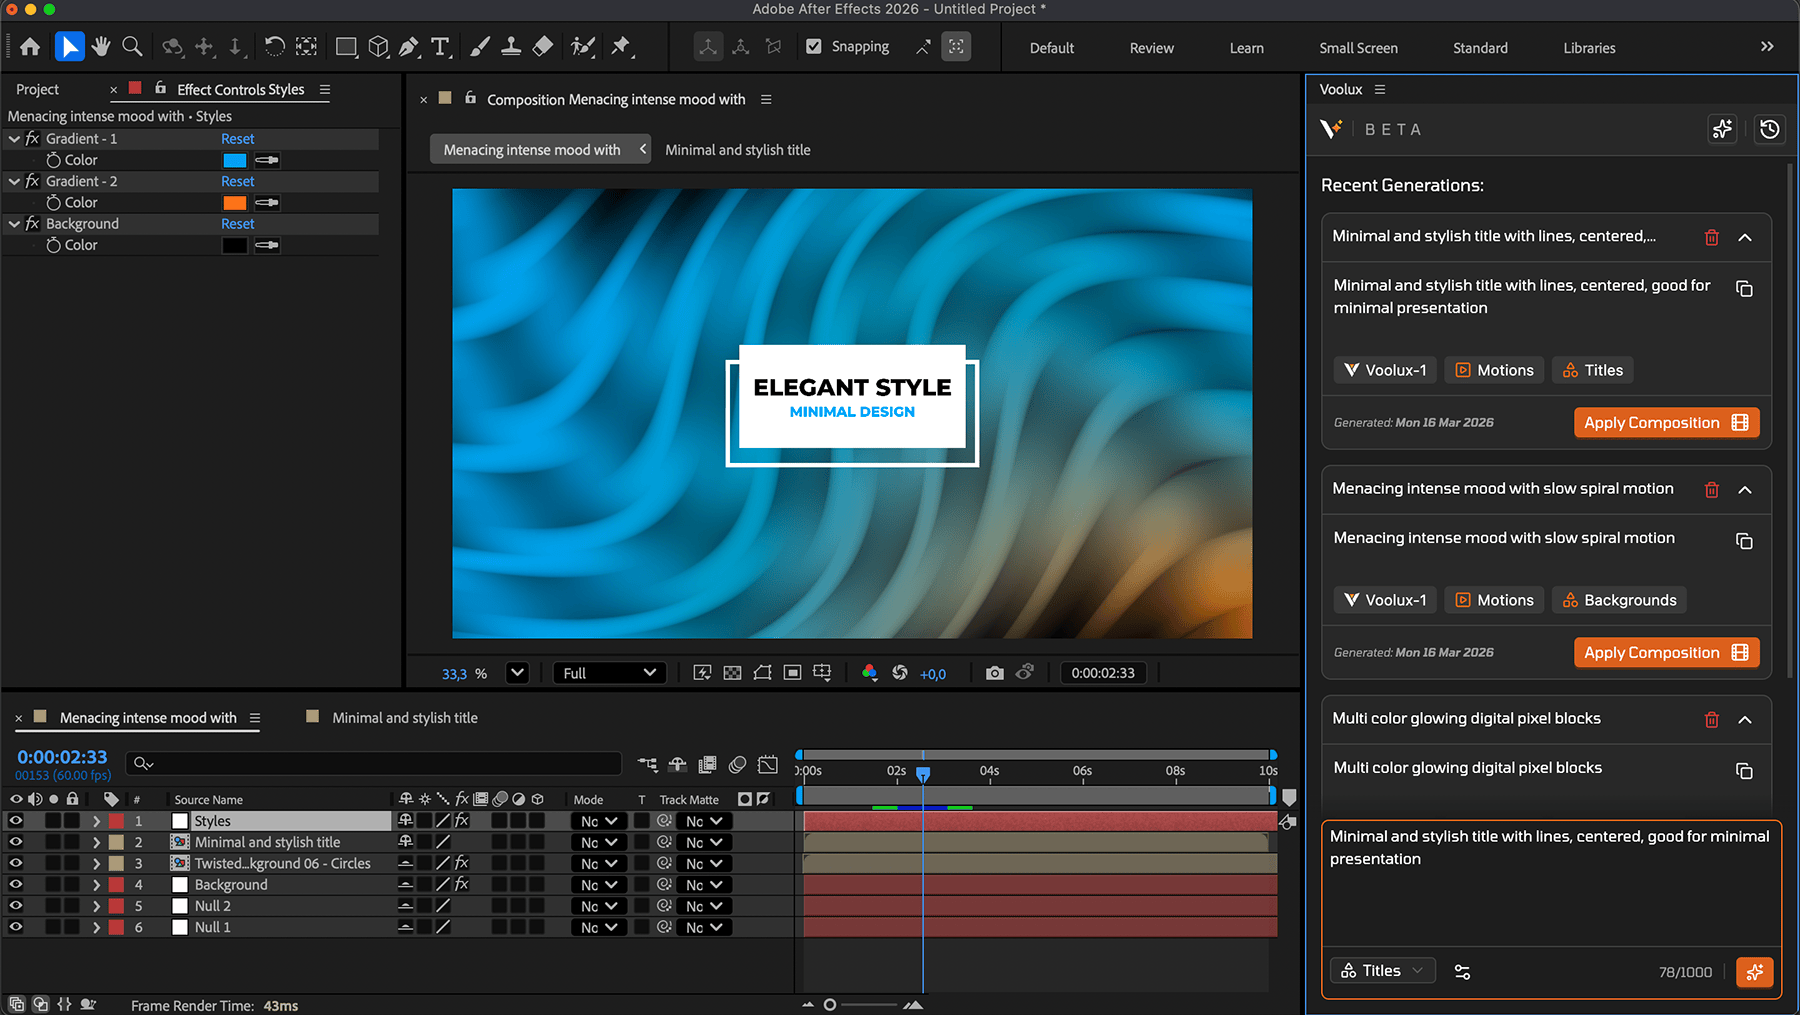Hide the Styles layer with eye icon
The width and height of the screenshot is (1800, 1015).
[16, 821]
